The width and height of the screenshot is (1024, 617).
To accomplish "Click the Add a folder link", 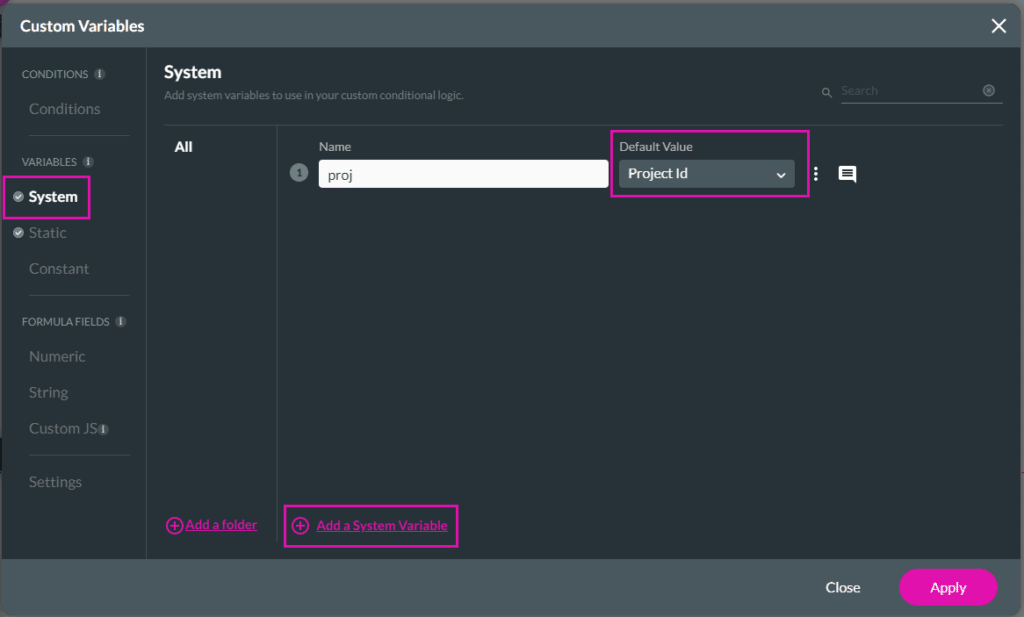I will tap(220, 525).
